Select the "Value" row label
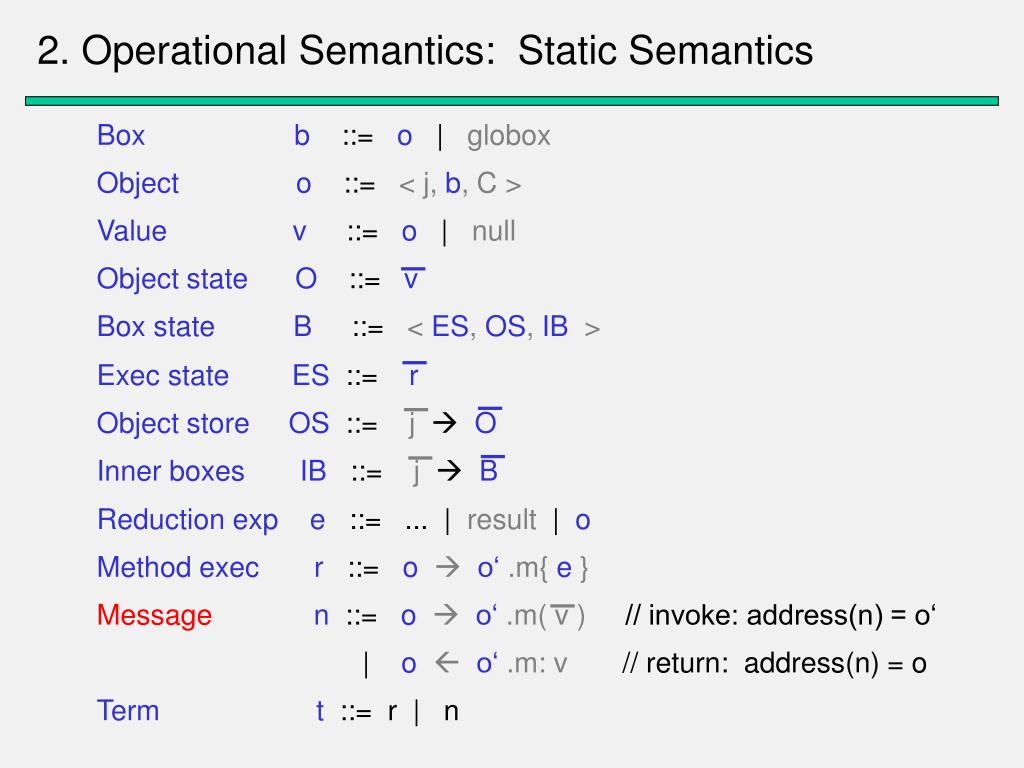The image size is (1024, 768). pyautogui.click(x=132, y=231)
